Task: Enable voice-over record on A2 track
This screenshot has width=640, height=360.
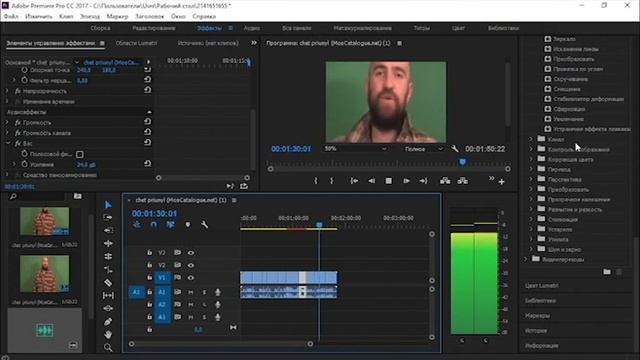Action: pyautogui.click(x=218, y=304)
